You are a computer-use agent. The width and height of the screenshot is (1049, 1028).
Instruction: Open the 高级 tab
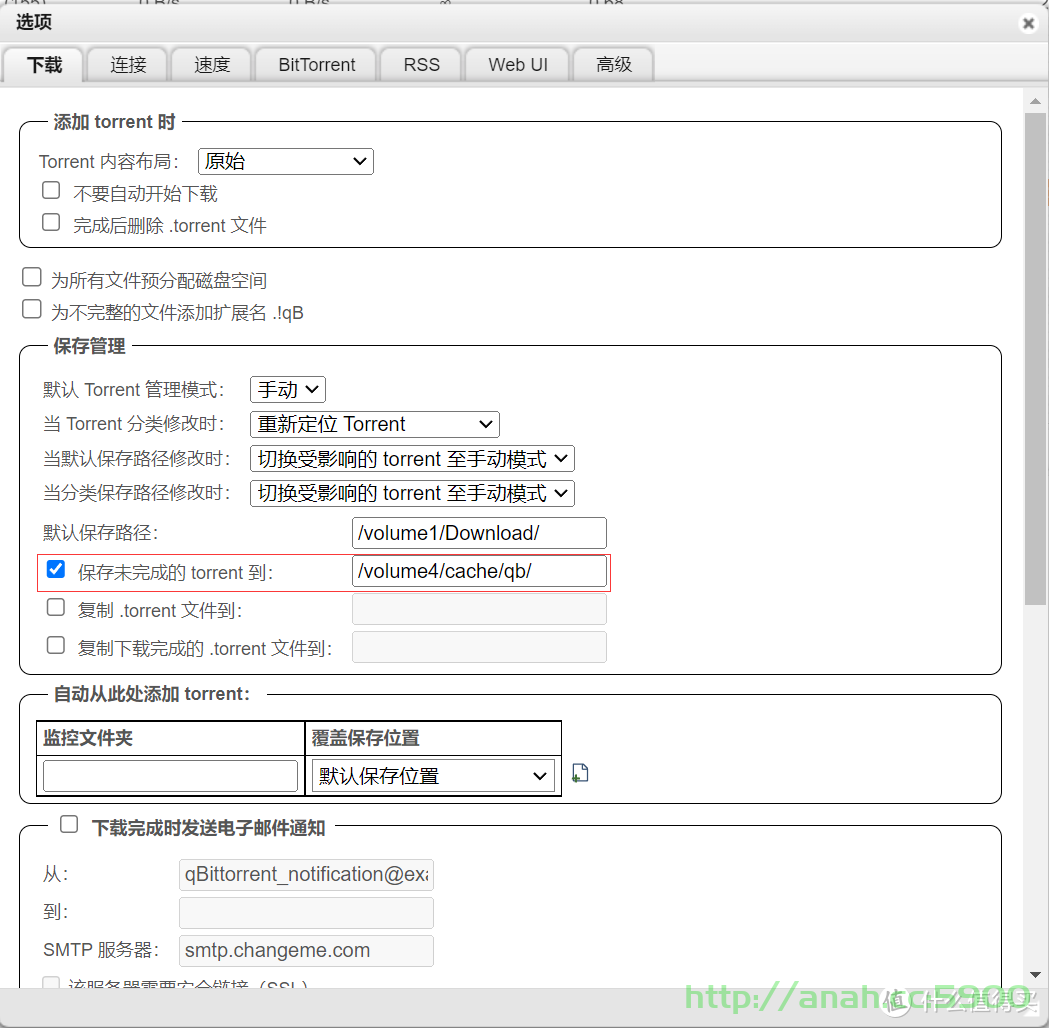tap(613, 65)
